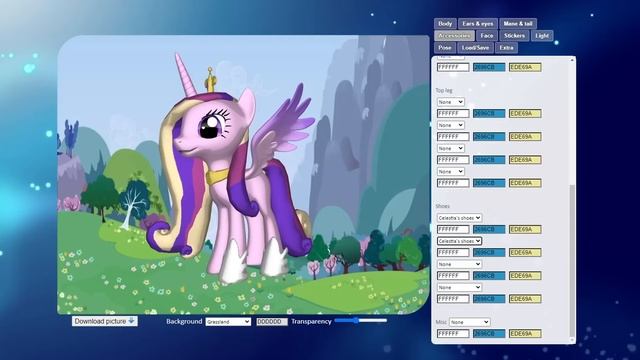The height and width of the screenshot is (360, 640).
Task: Open the fourth Shoes dropdown set to None
Action: click(x=459, y=287)
